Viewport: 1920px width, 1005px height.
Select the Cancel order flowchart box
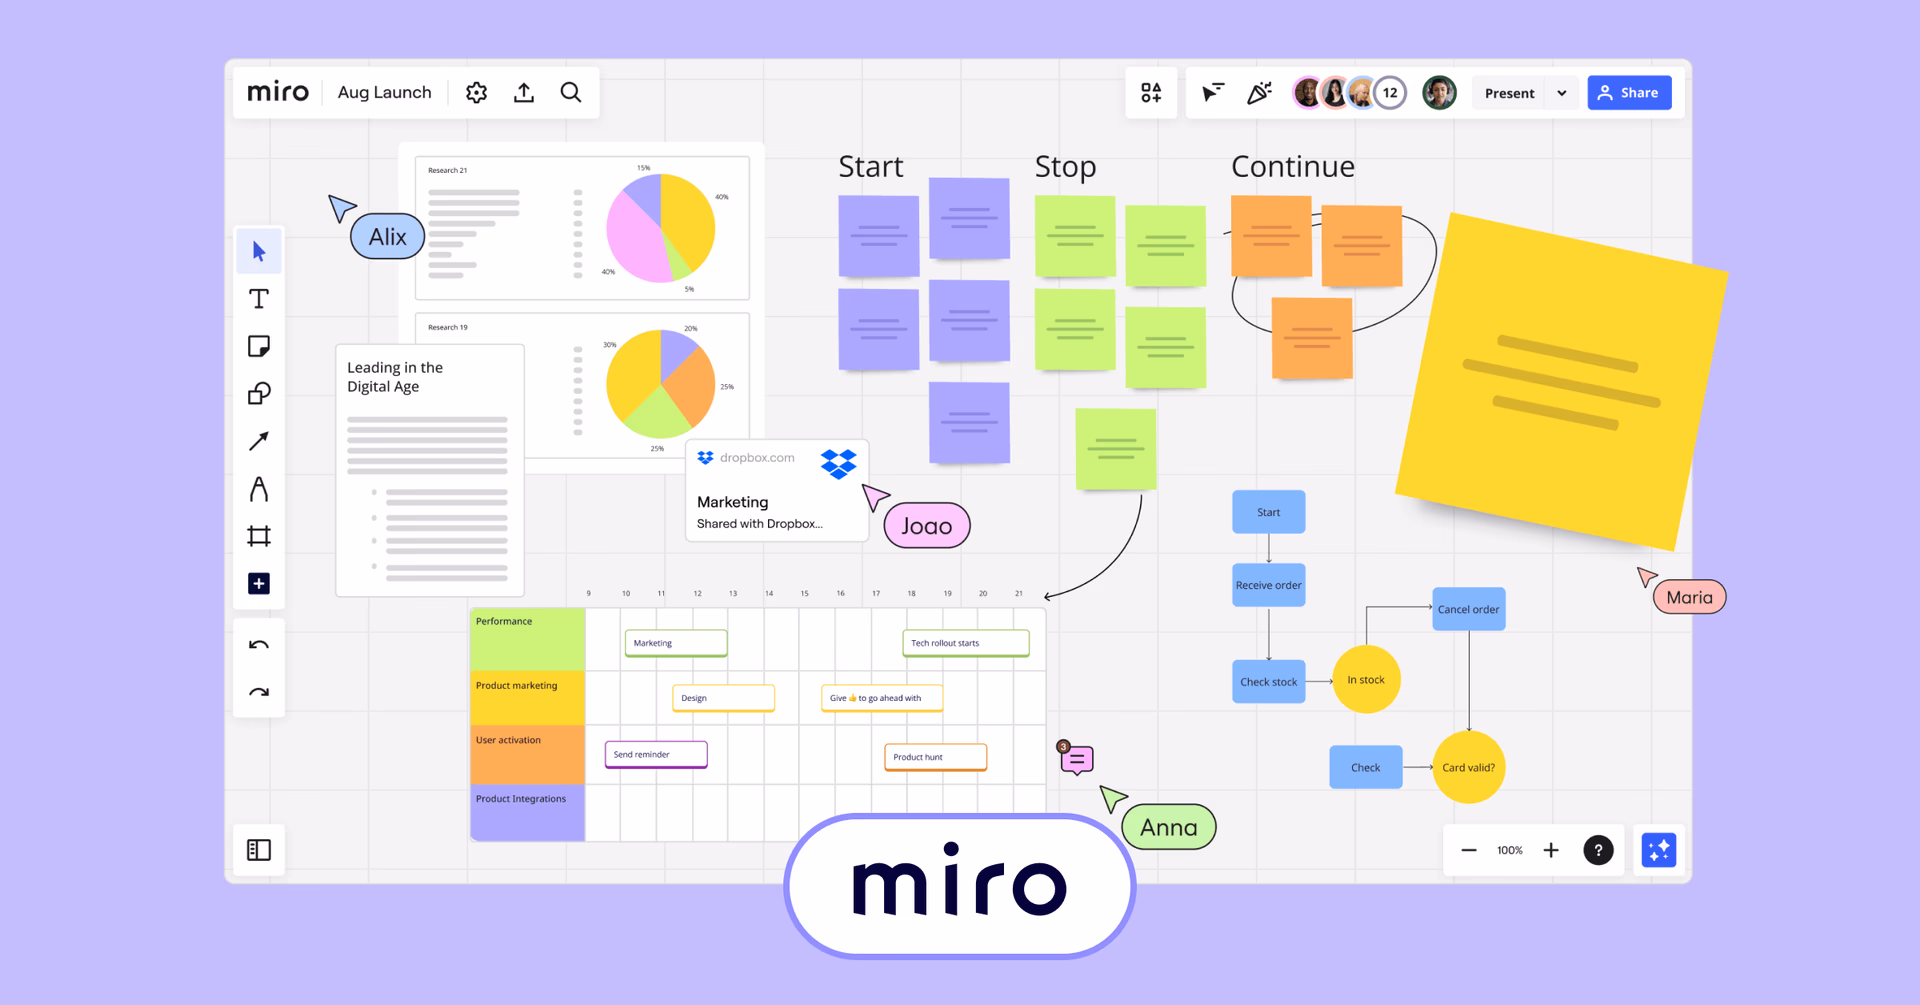1468,609
